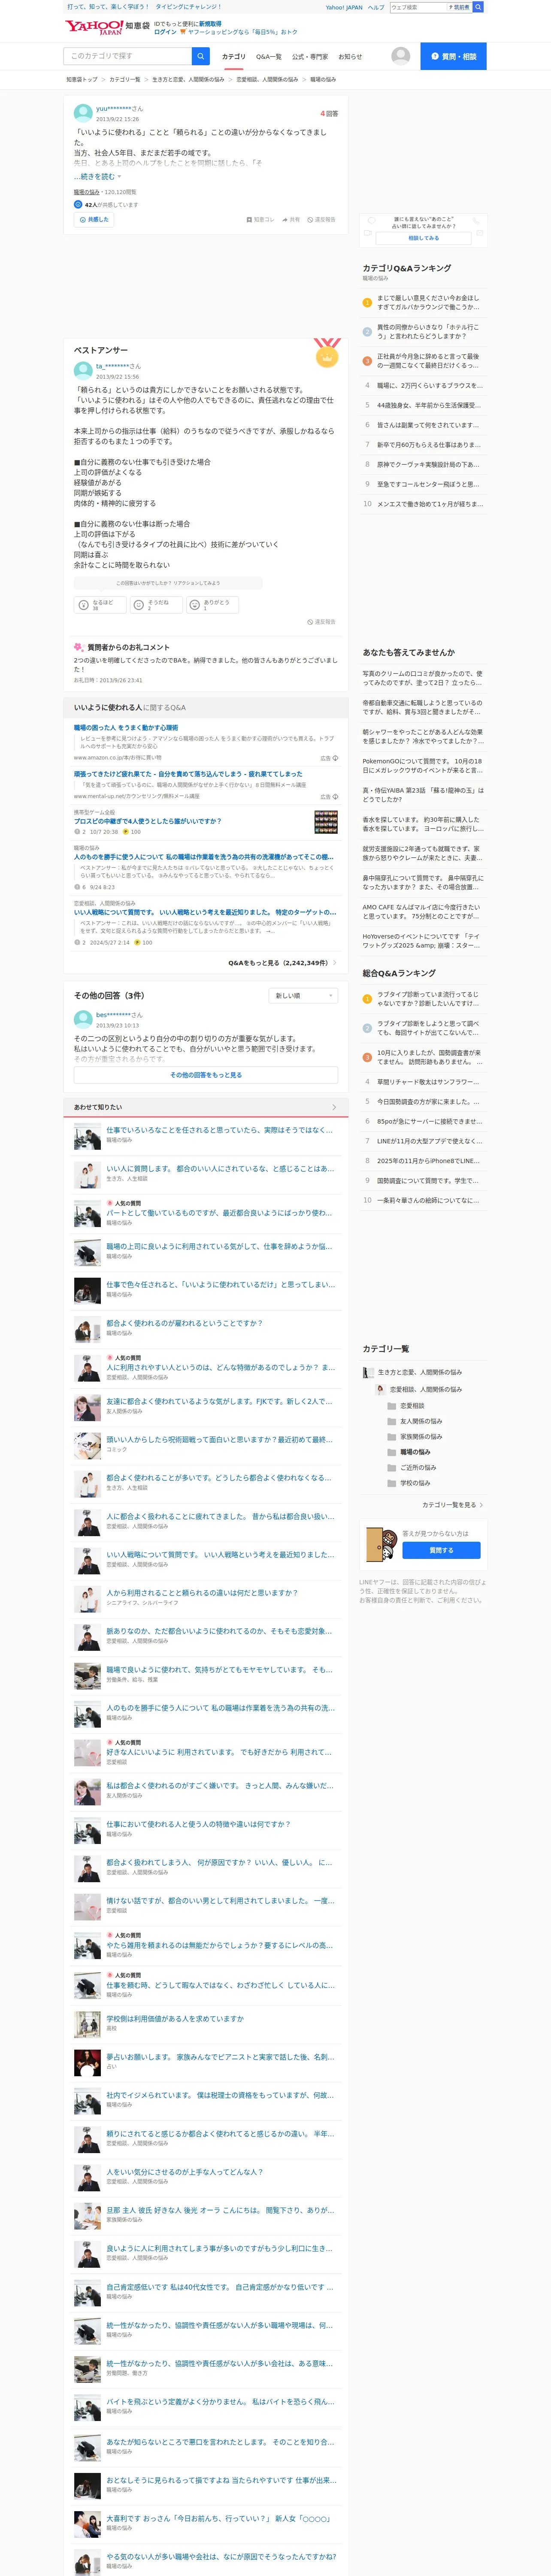
Task: Click the blue 質問する button
Action: pos(441,1550)
